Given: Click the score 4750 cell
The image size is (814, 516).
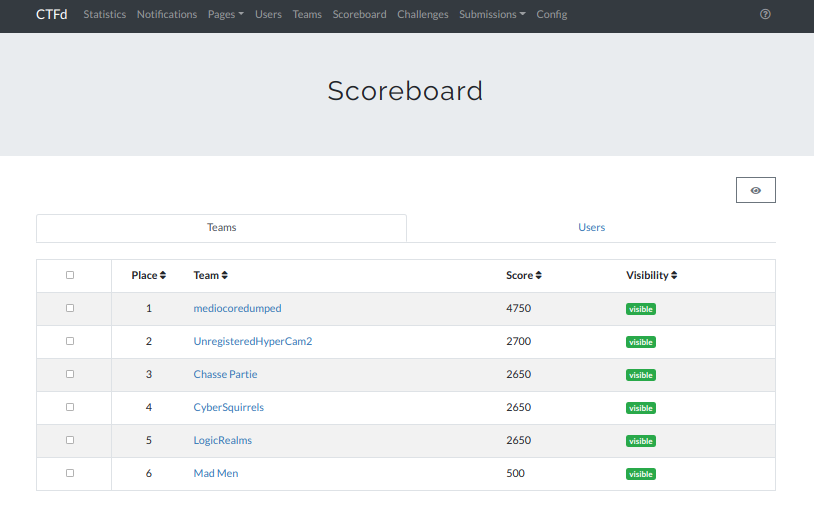Looking at the screenshot, I should [x=519, y=308].
